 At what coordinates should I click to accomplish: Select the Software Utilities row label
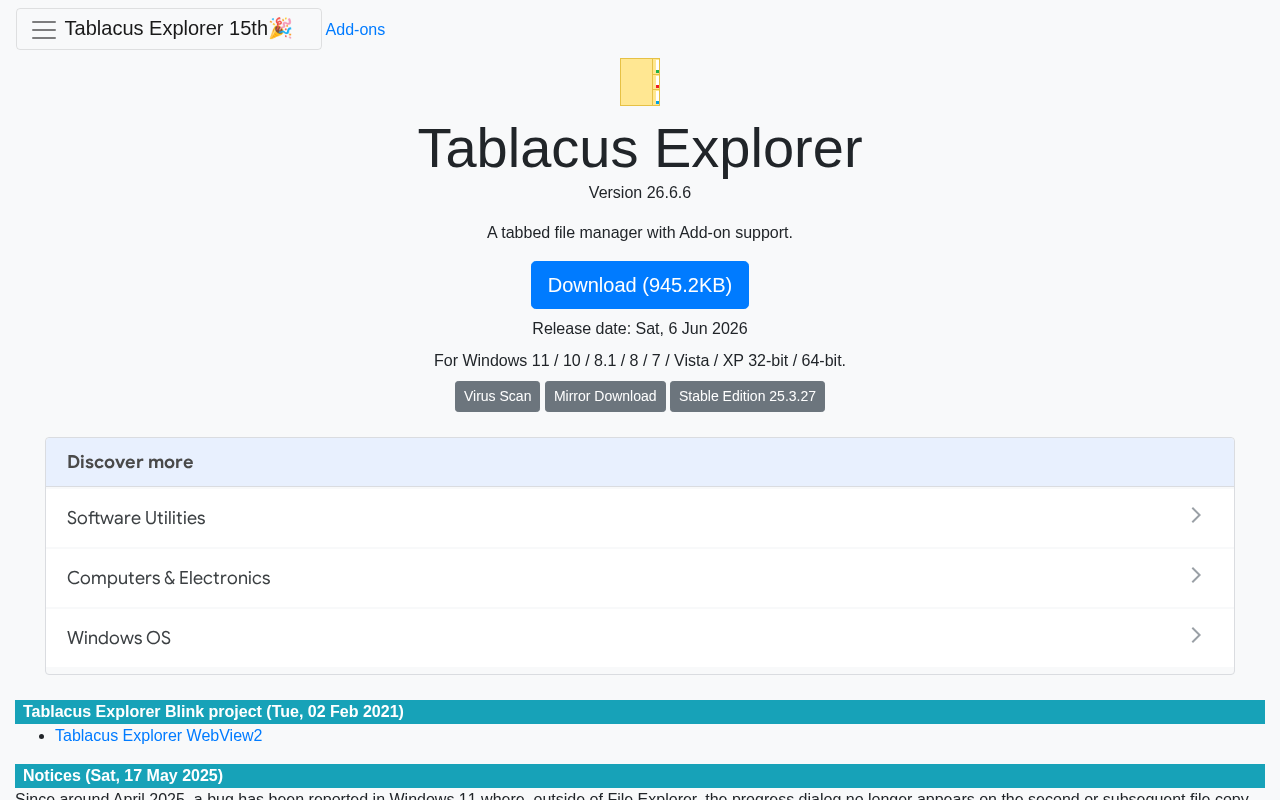(136, 518)
